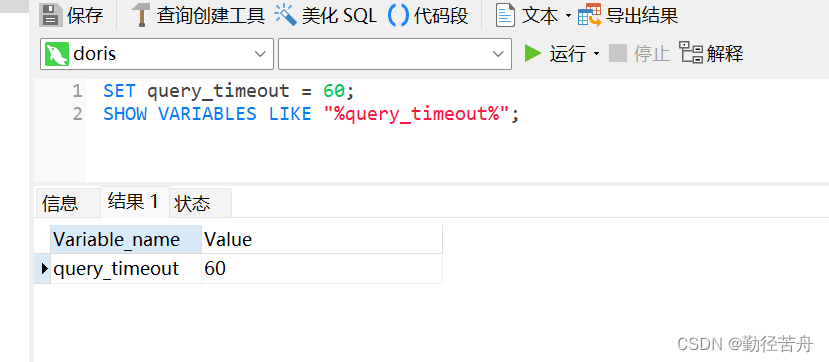Expand the text 文本 dropdown arrow
Image resolution: width=829 pixels, height=362 pixels.
pos(568,16)
